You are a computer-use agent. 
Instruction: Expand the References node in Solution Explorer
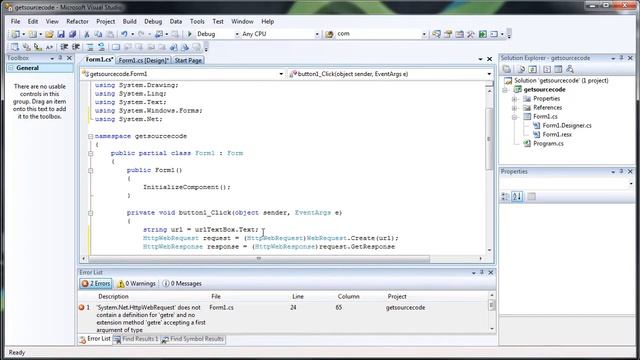pyautogui.click(x=515, y=108)
